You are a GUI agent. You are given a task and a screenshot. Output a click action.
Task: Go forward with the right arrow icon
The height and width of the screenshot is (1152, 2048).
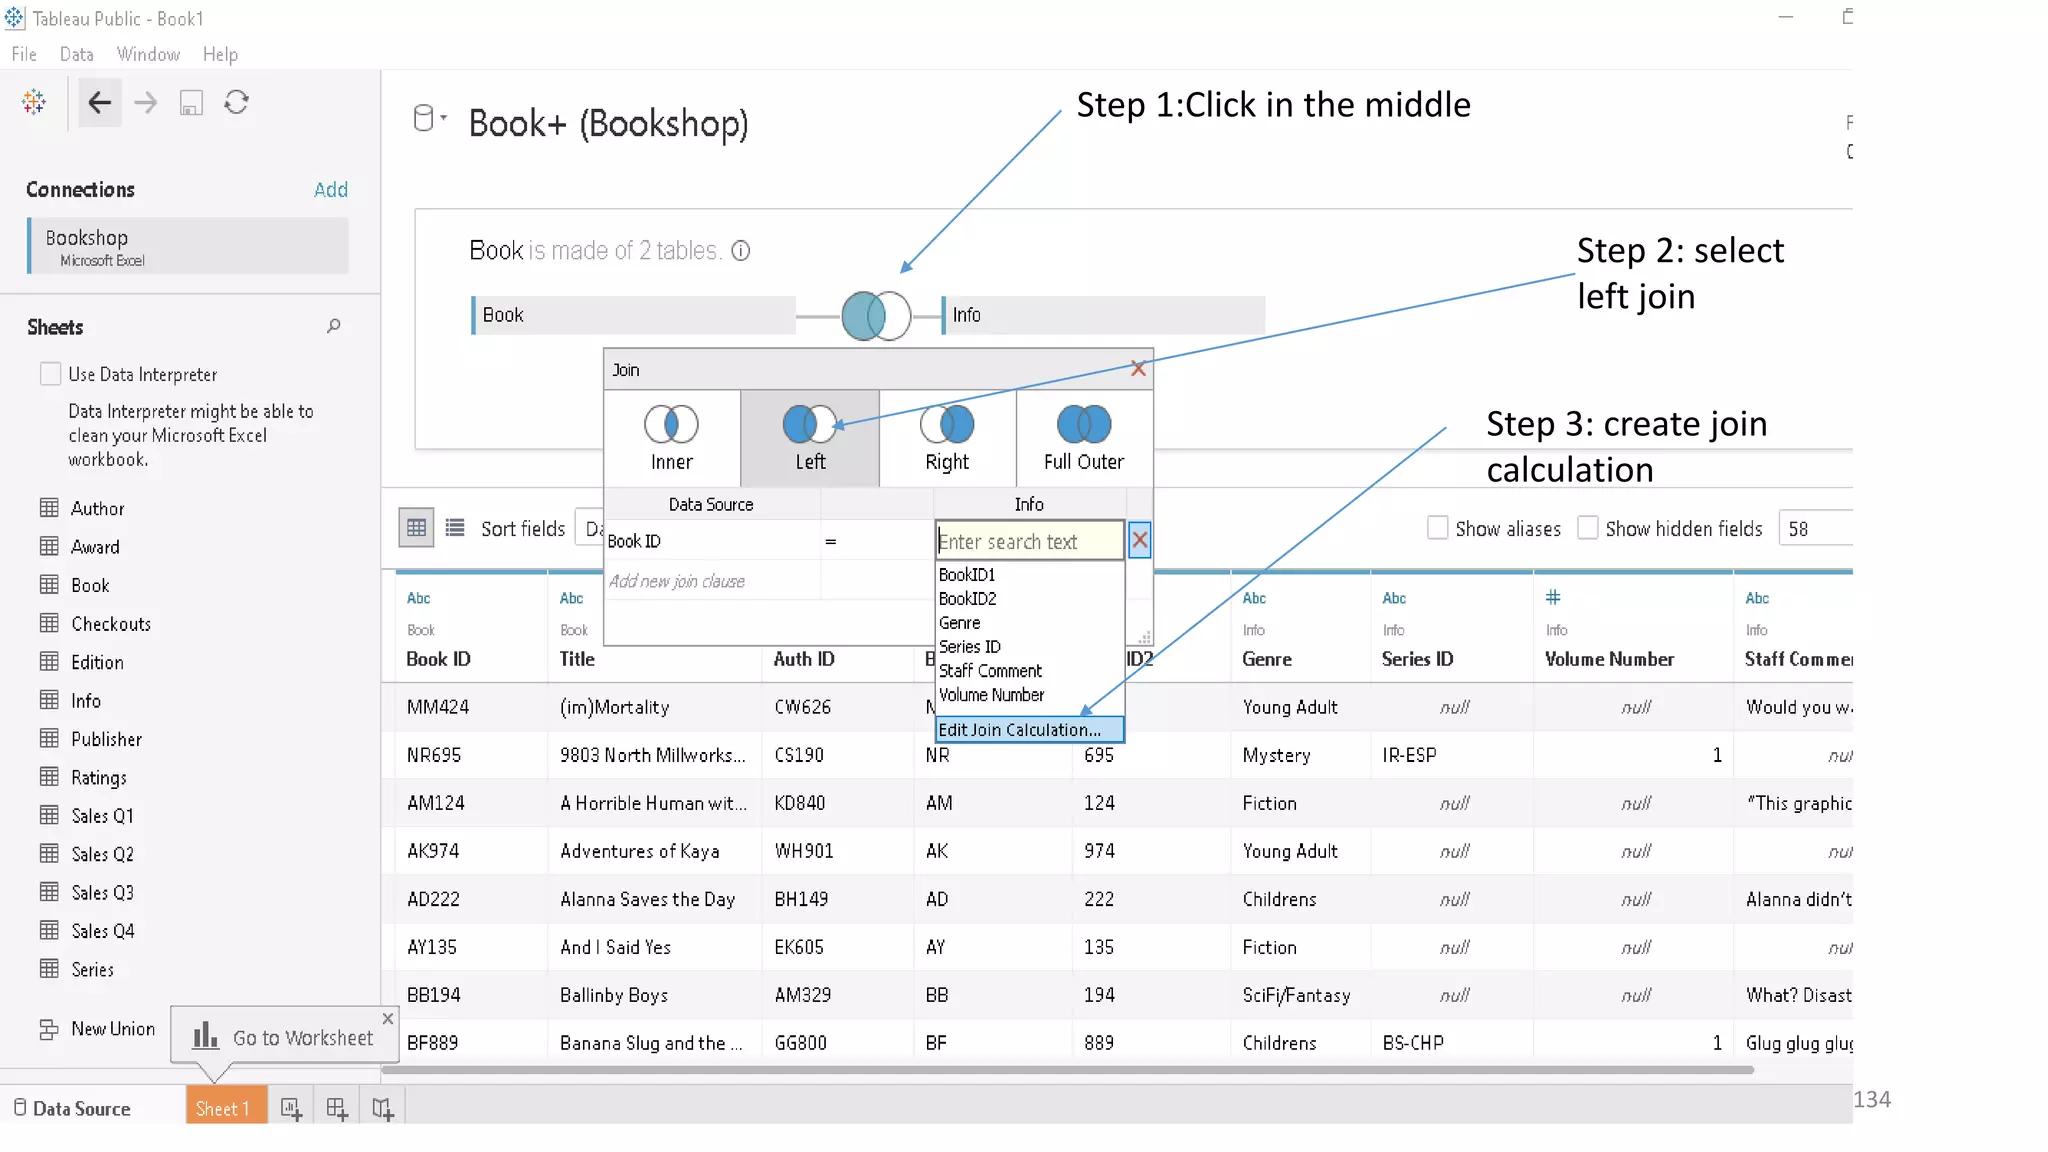tap(146, 102)
